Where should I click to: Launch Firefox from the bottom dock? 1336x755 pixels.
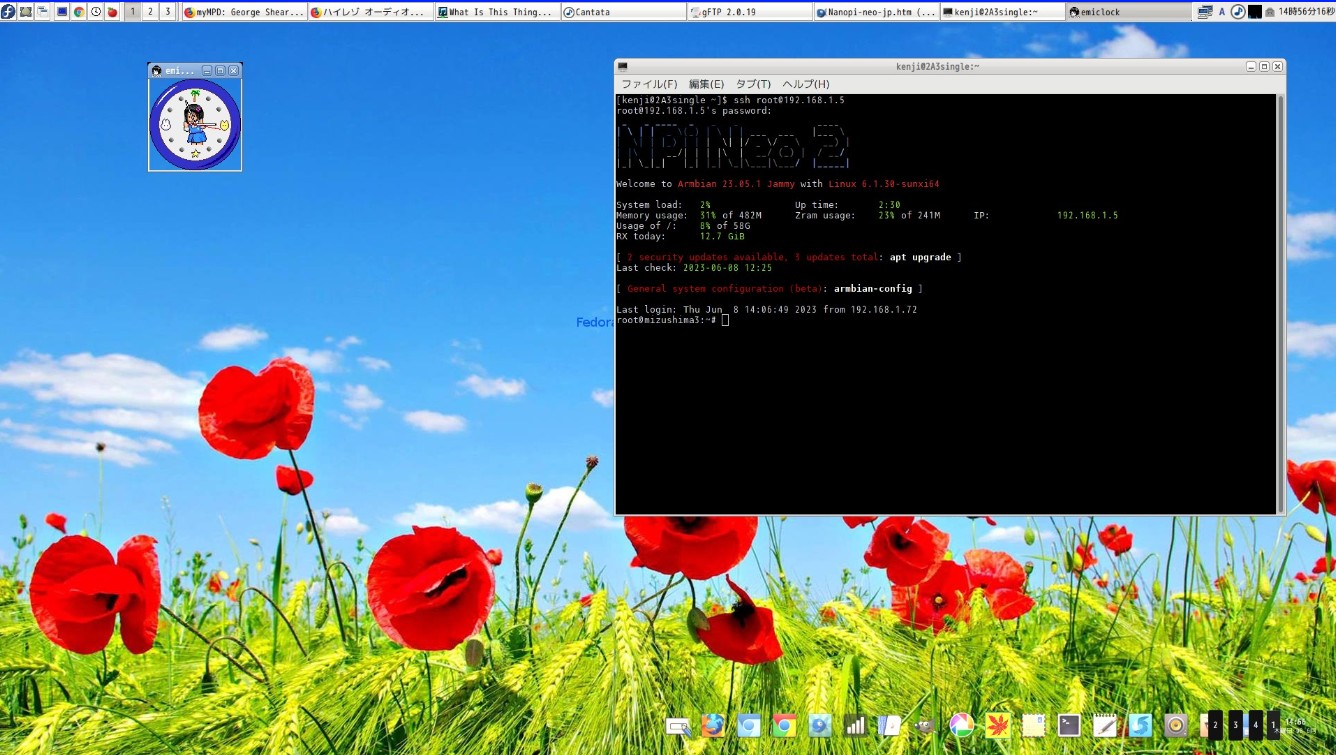pyautogui.click(x=713, y=725)
